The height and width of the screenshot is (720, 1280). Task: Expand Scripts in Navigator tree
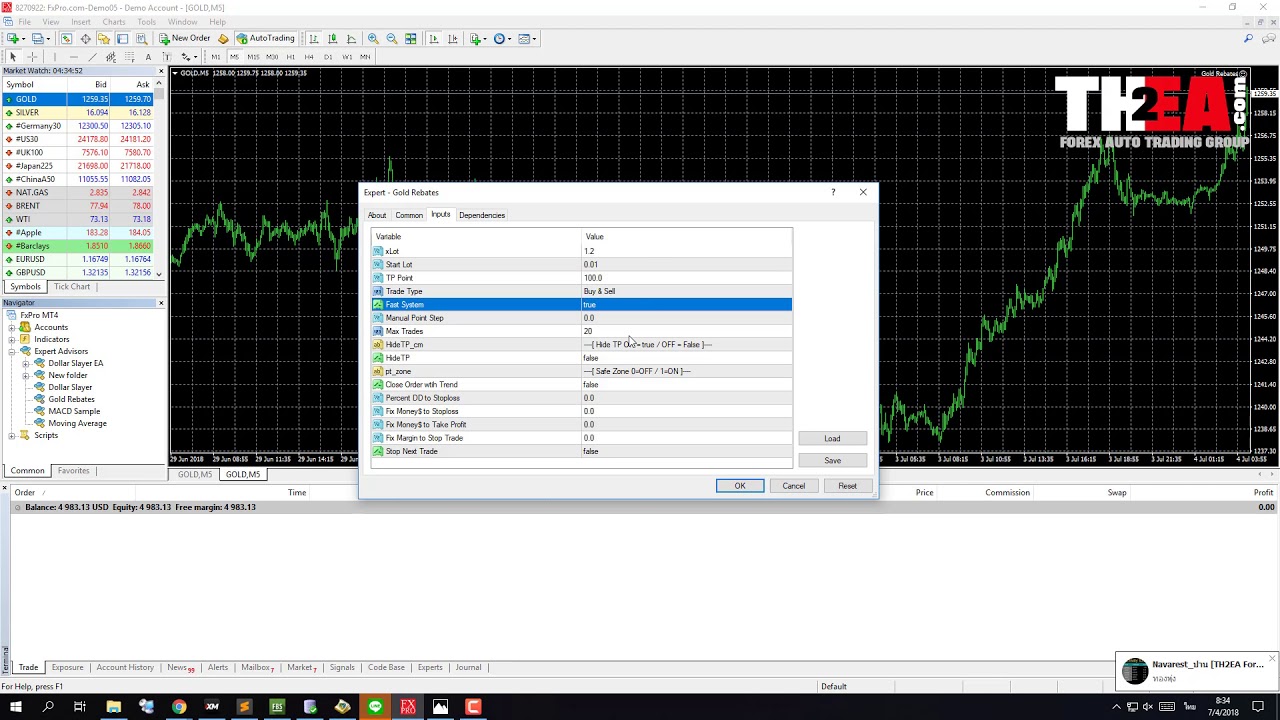pos(12,435)
